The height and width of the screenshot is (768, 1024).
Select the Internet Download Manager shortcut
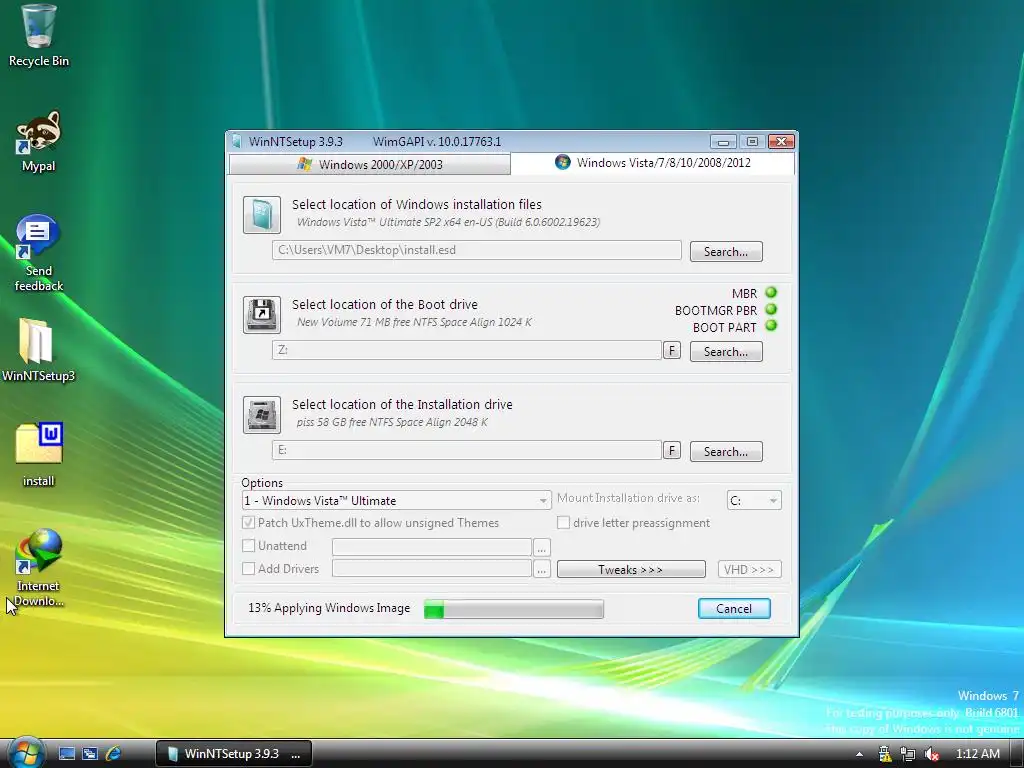[x=39, y=567]
